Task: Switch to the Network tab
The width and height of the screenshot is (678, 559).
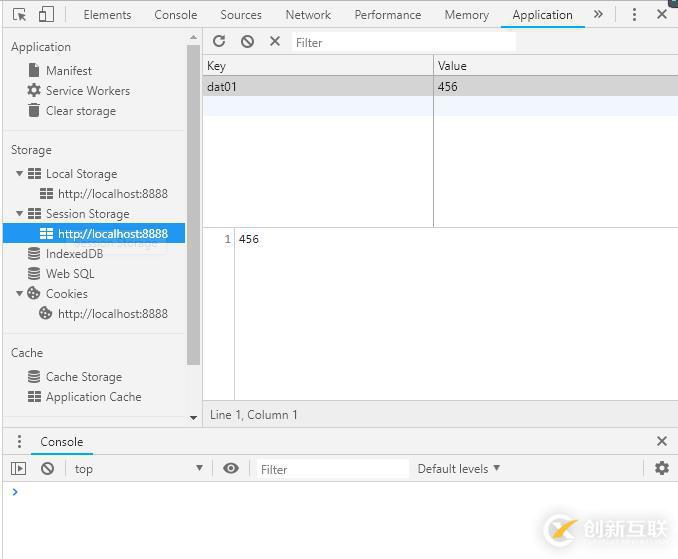Action: pyautogui.click(x=308, y=15)
